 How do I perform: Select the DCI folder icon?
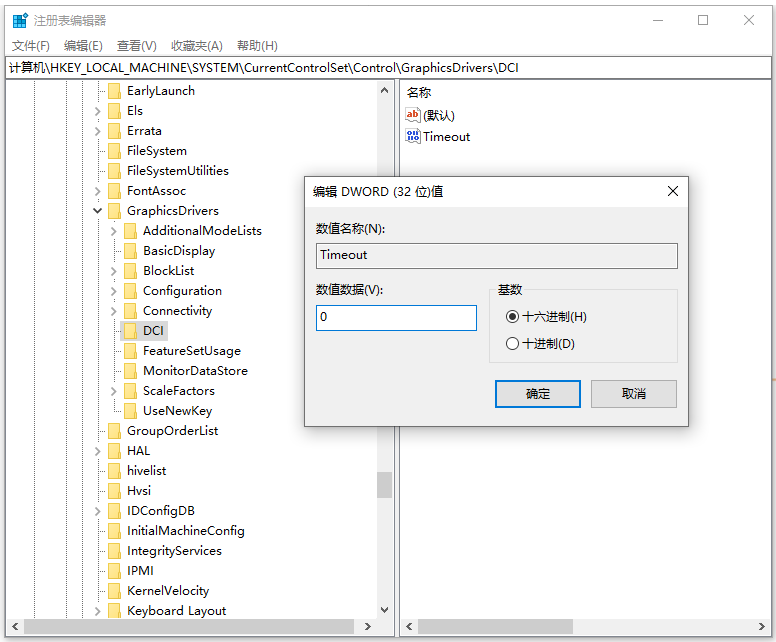(130, 331)
